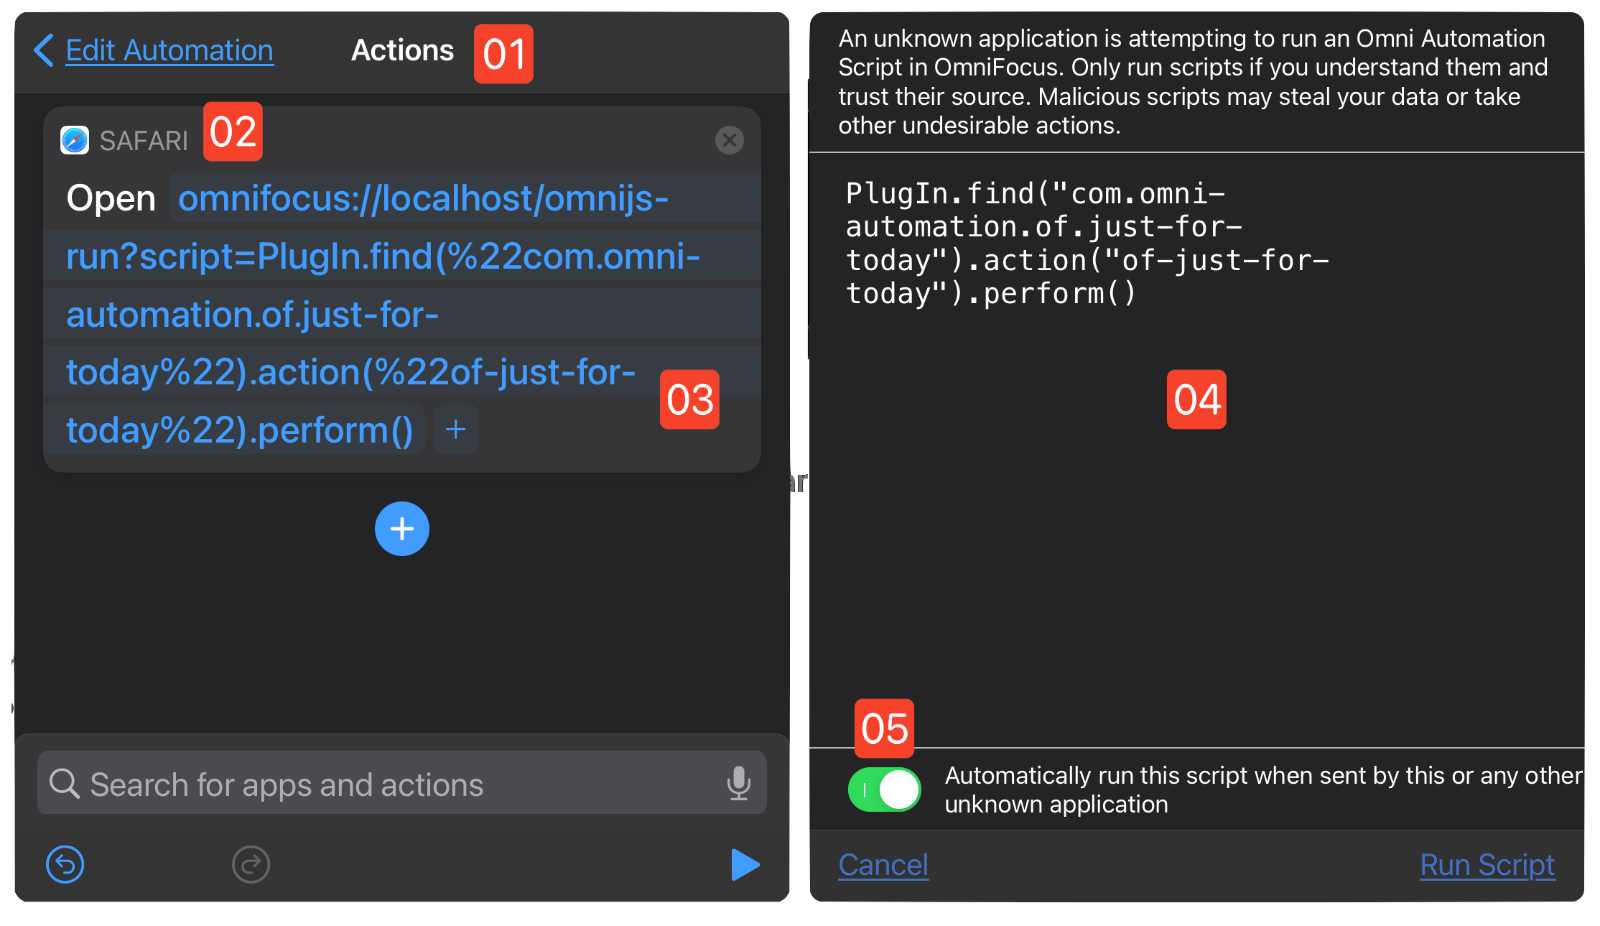Tap the microphone dictation icon
Viewport: 1600px width, 926px height.
[739, 784]
